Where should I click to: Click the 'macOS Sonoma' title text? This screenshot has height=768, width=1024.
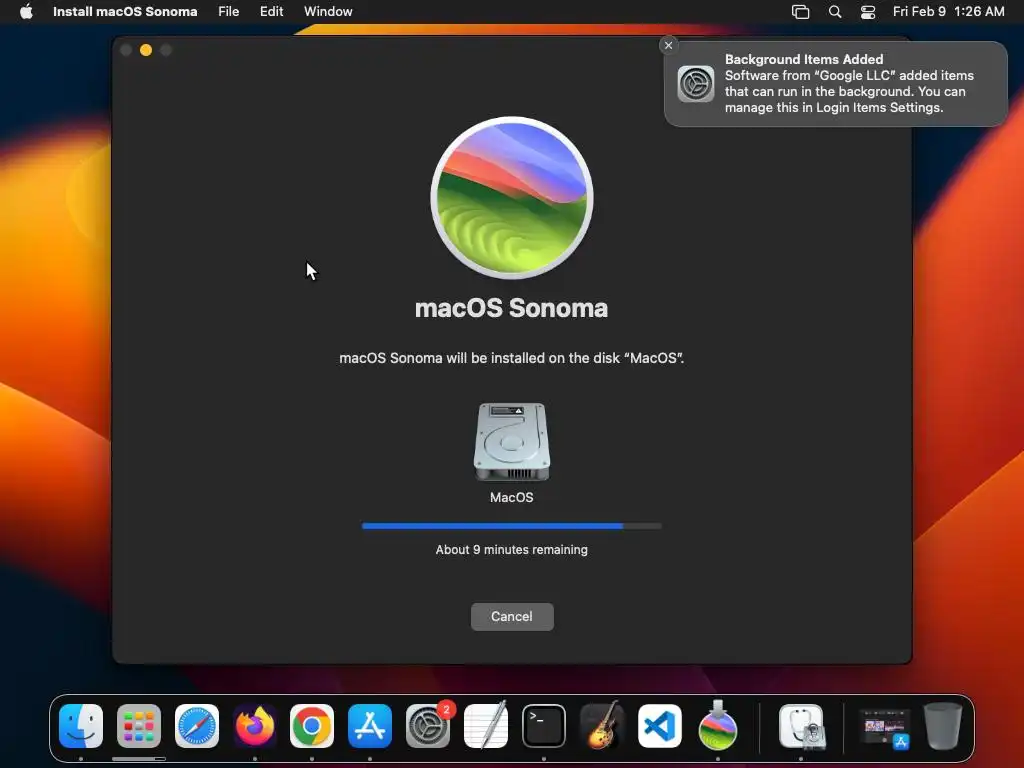(511, 308)
